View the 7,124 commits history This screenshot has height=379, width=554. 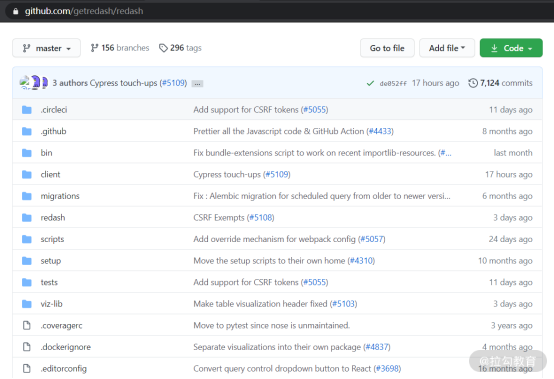click(506, 83)
